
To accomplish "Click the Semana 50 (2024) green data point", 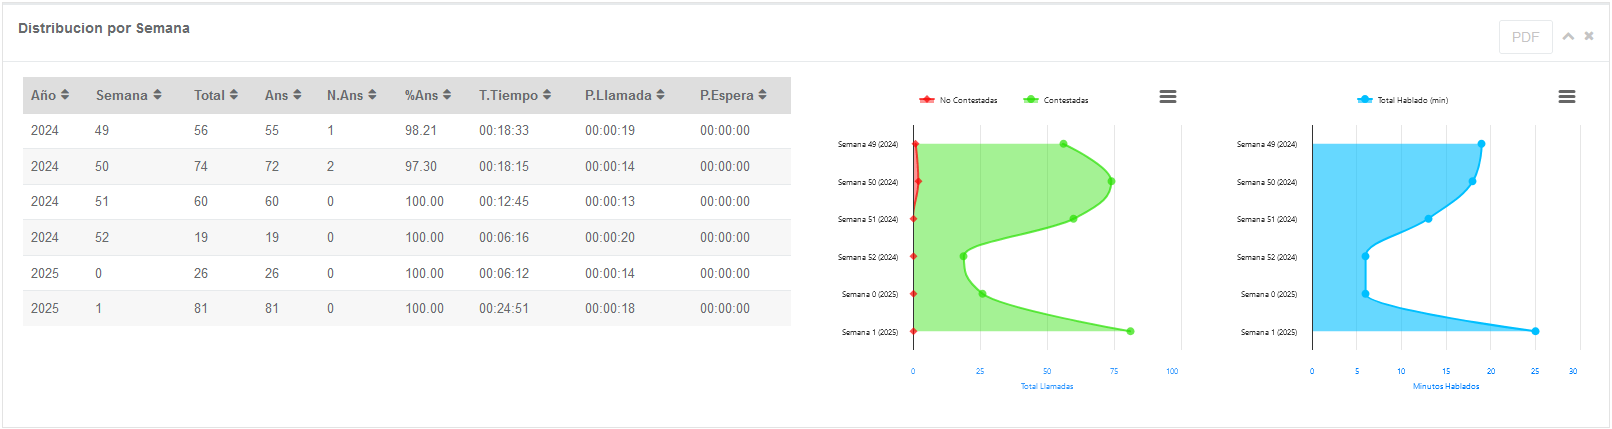I will pyautogui.click(x=1111, y=181).
